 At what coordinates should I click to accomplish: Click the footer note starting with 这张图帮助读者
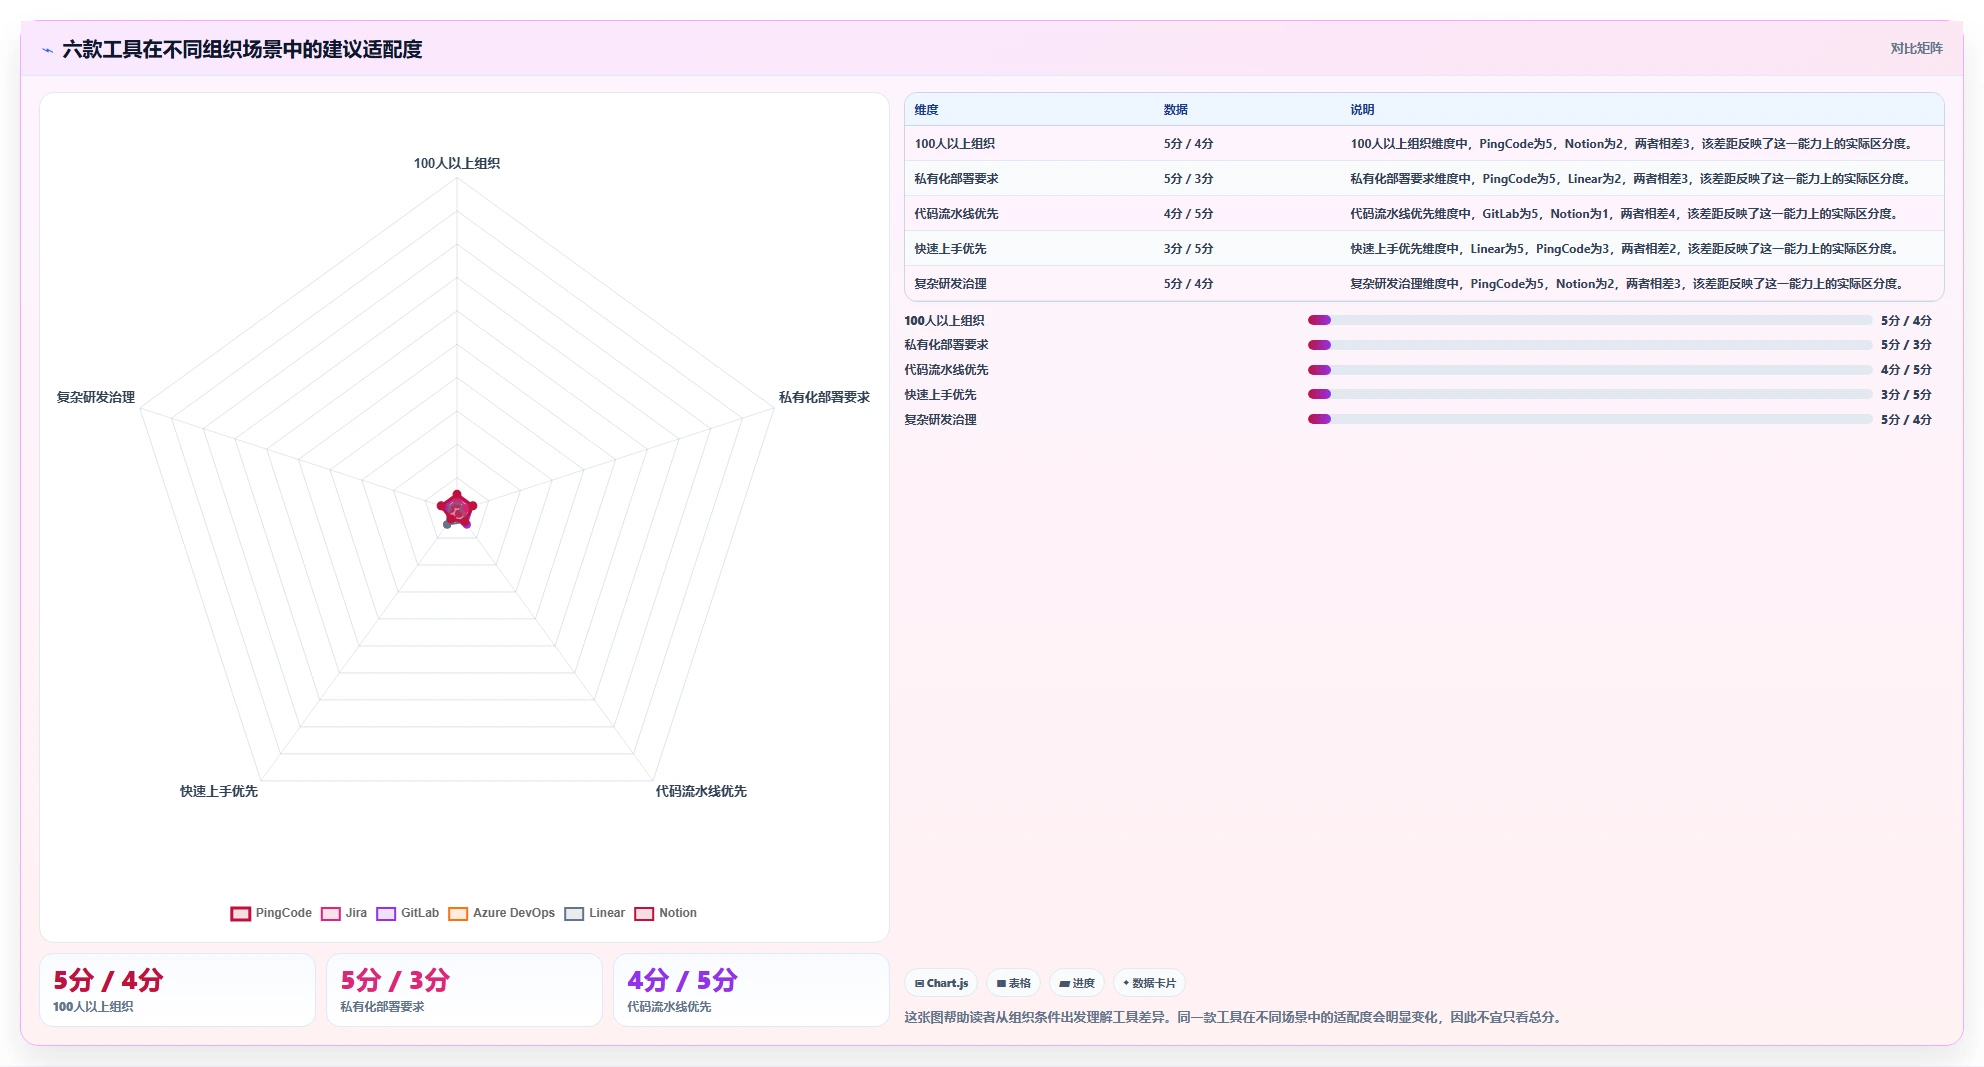[1235, 1017]
